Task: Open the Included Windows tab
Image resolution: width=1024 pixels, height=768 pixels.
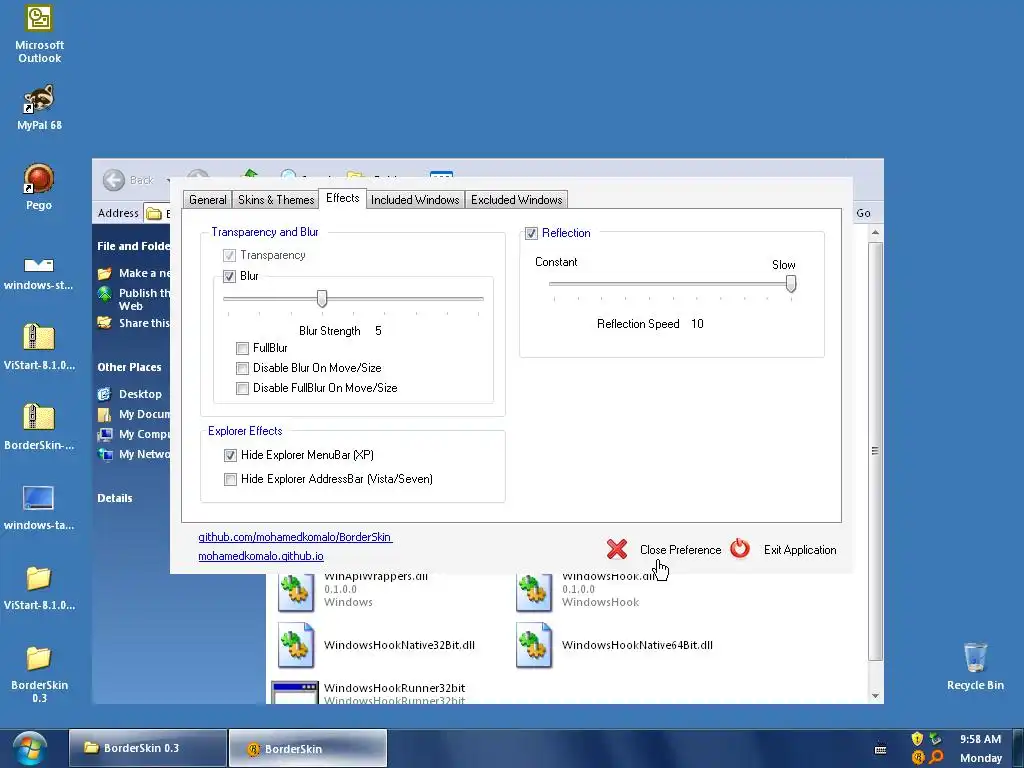Action: click(x=415, y=200)
